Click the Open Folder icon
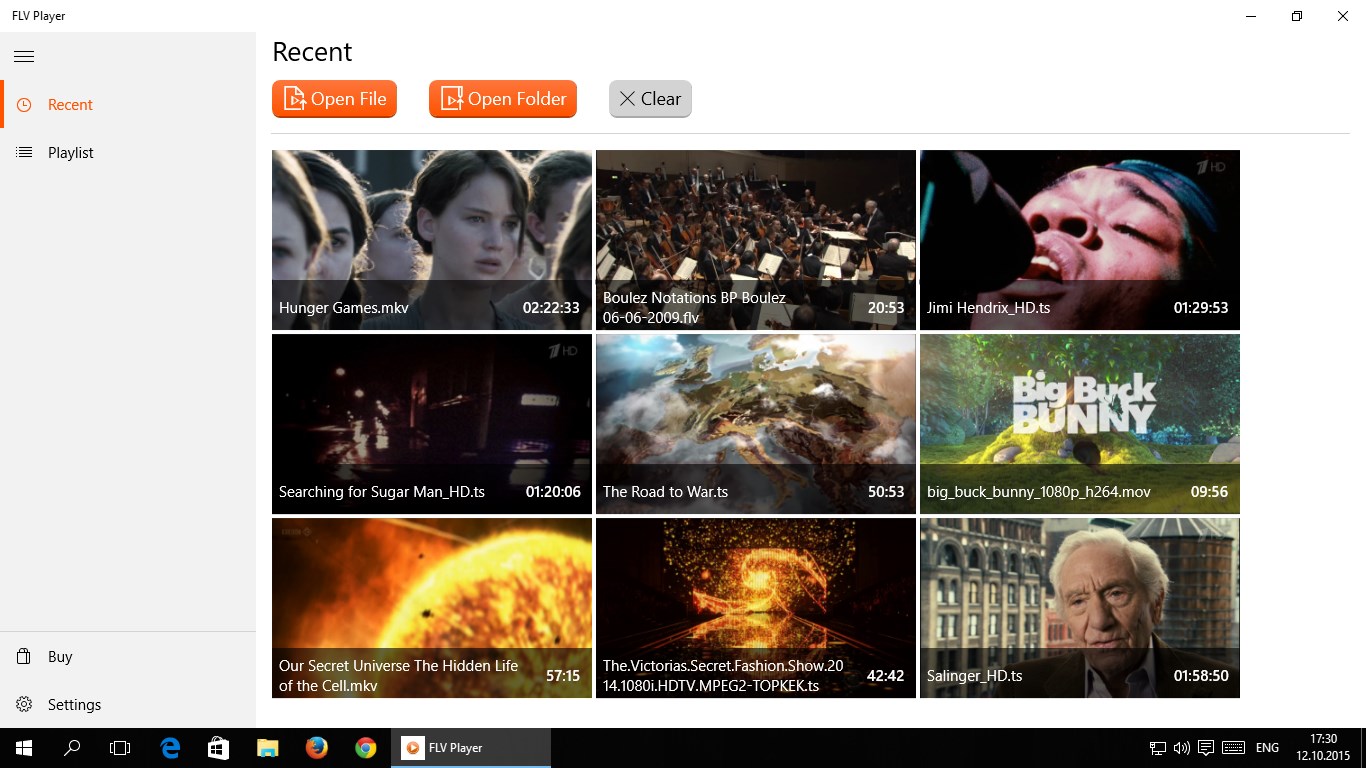 pos(452,98)
